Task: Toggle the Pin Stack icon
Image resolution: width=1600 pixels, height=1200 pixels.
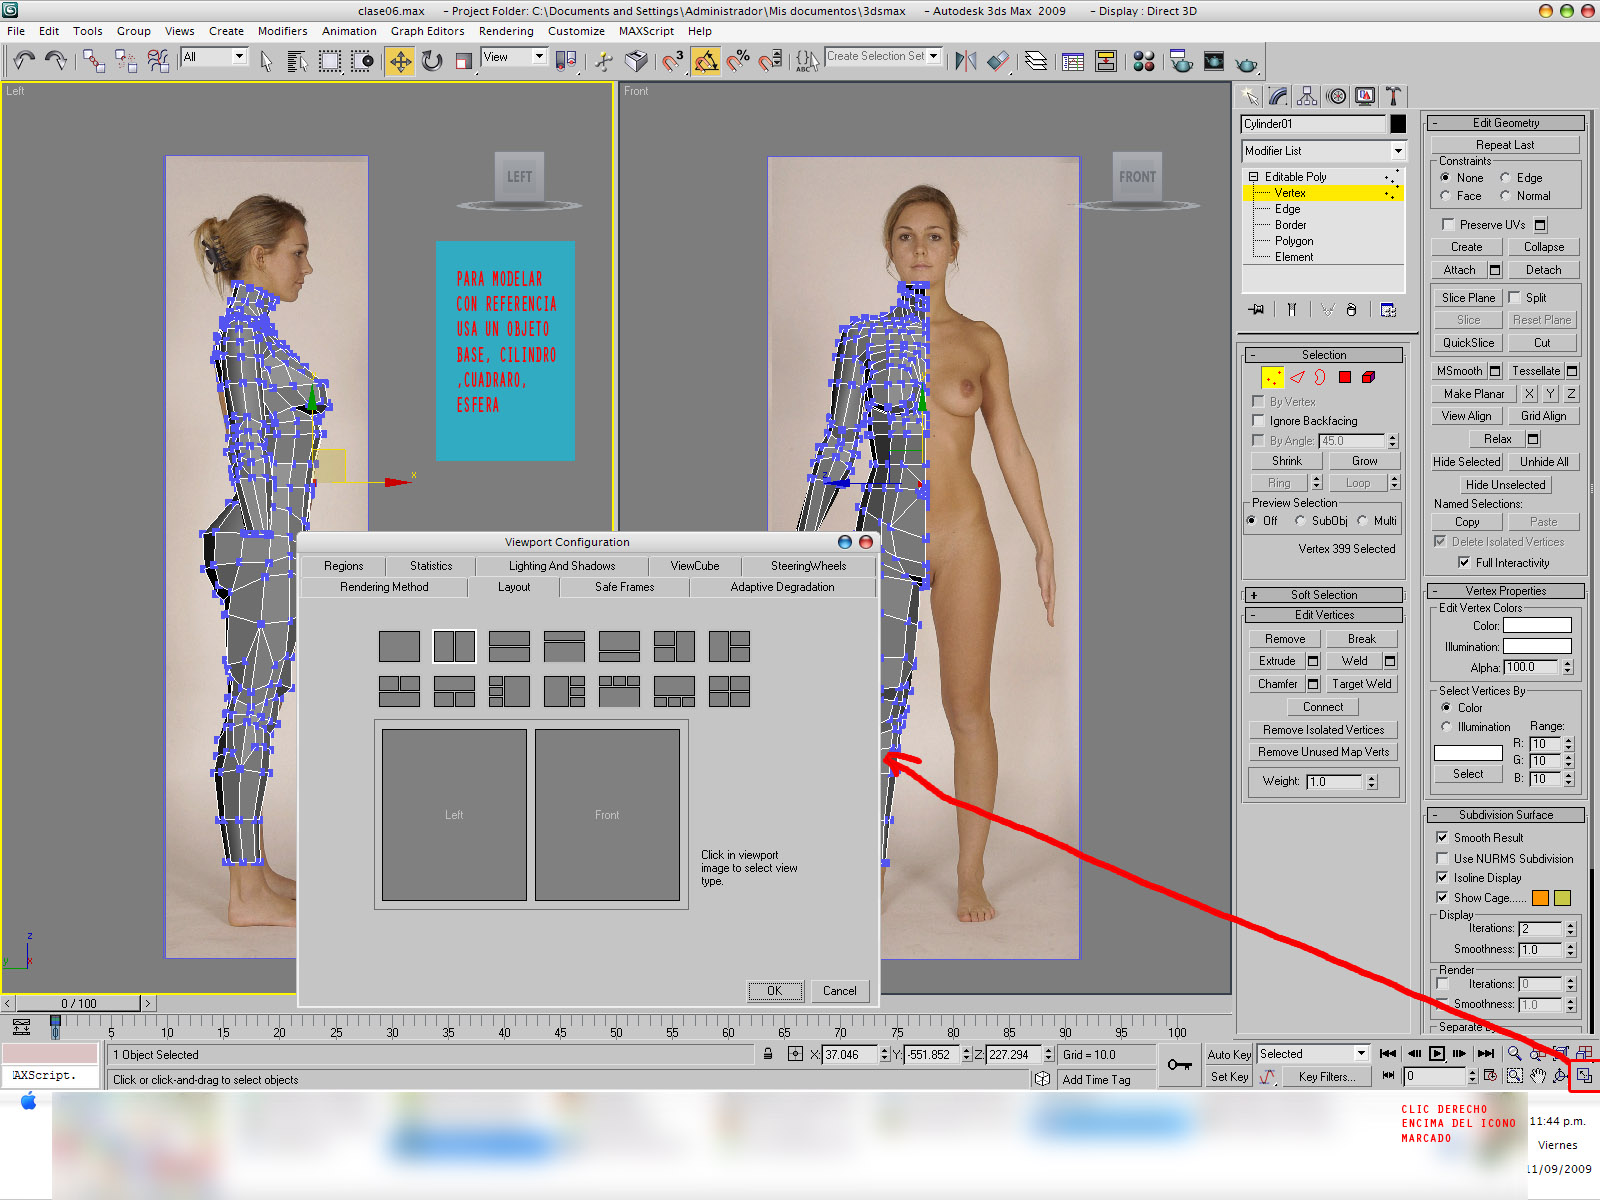Action: click(1257, 310)
